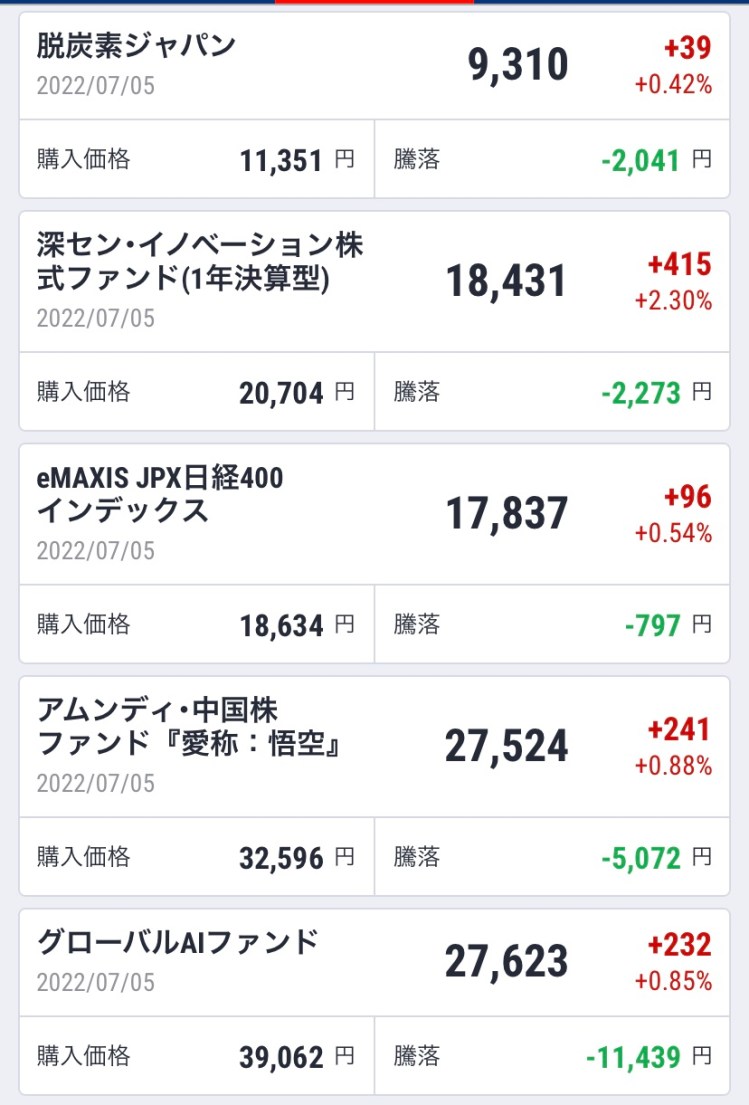Click the 購入価格 39,062 円 cell
The width and height of the screenshot is (749, 1105).
[x=196, y=1057]
